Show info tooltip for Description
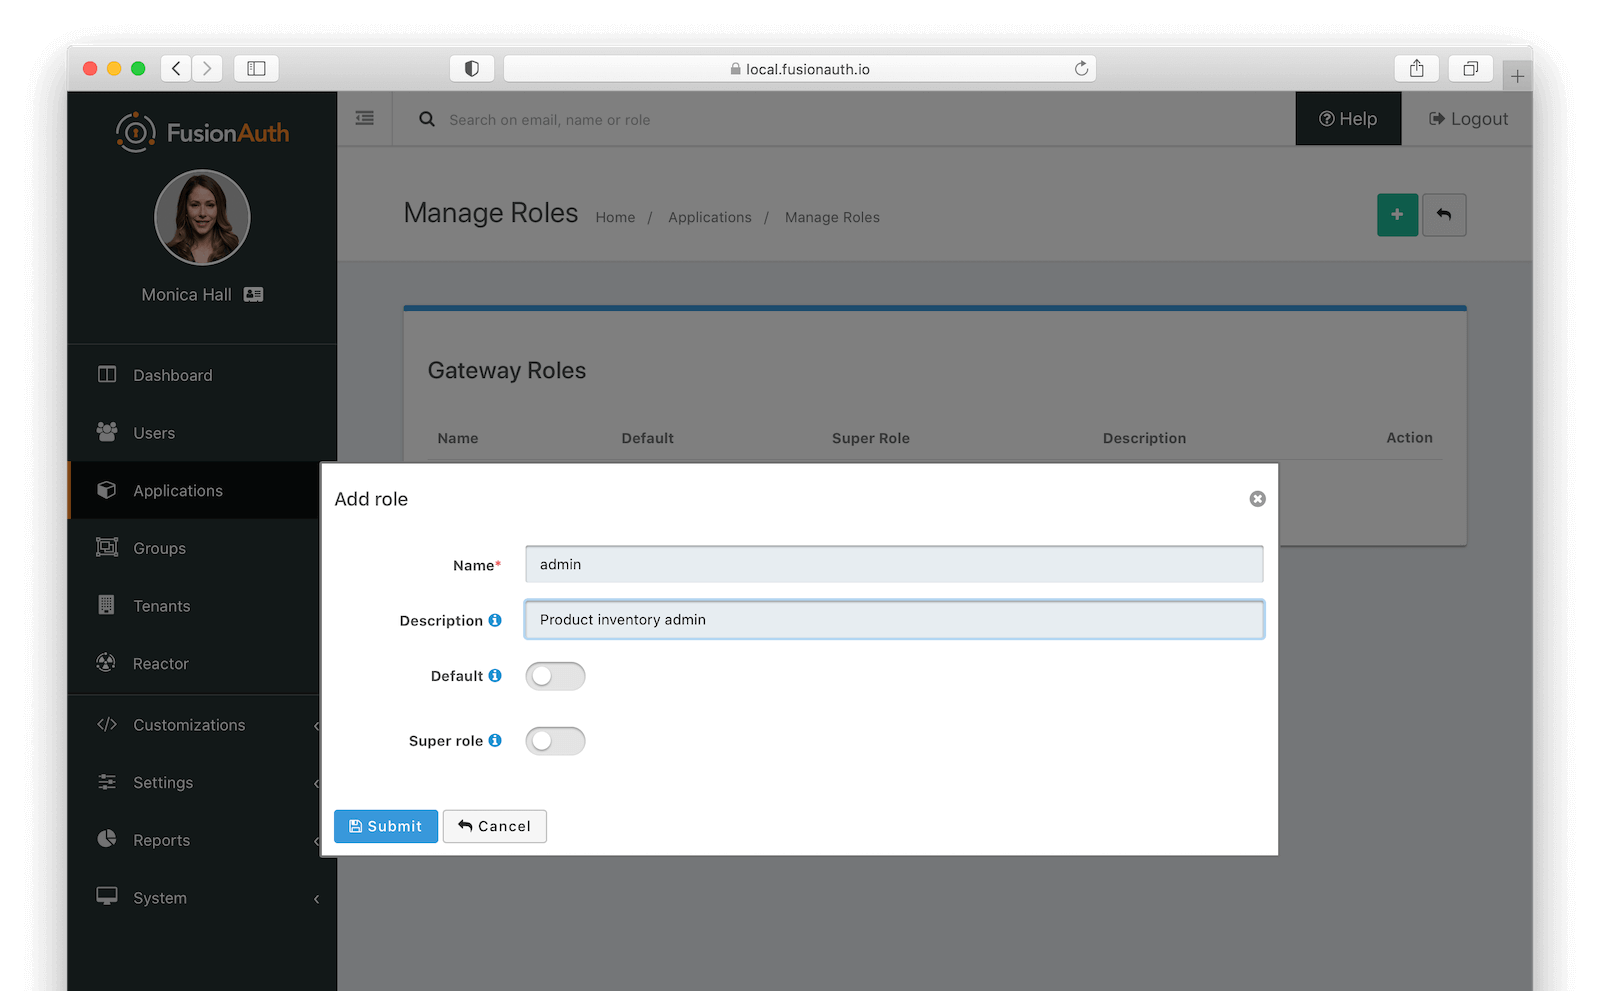The width and height of the screenshot is (1600, 991). pos(495,620)
